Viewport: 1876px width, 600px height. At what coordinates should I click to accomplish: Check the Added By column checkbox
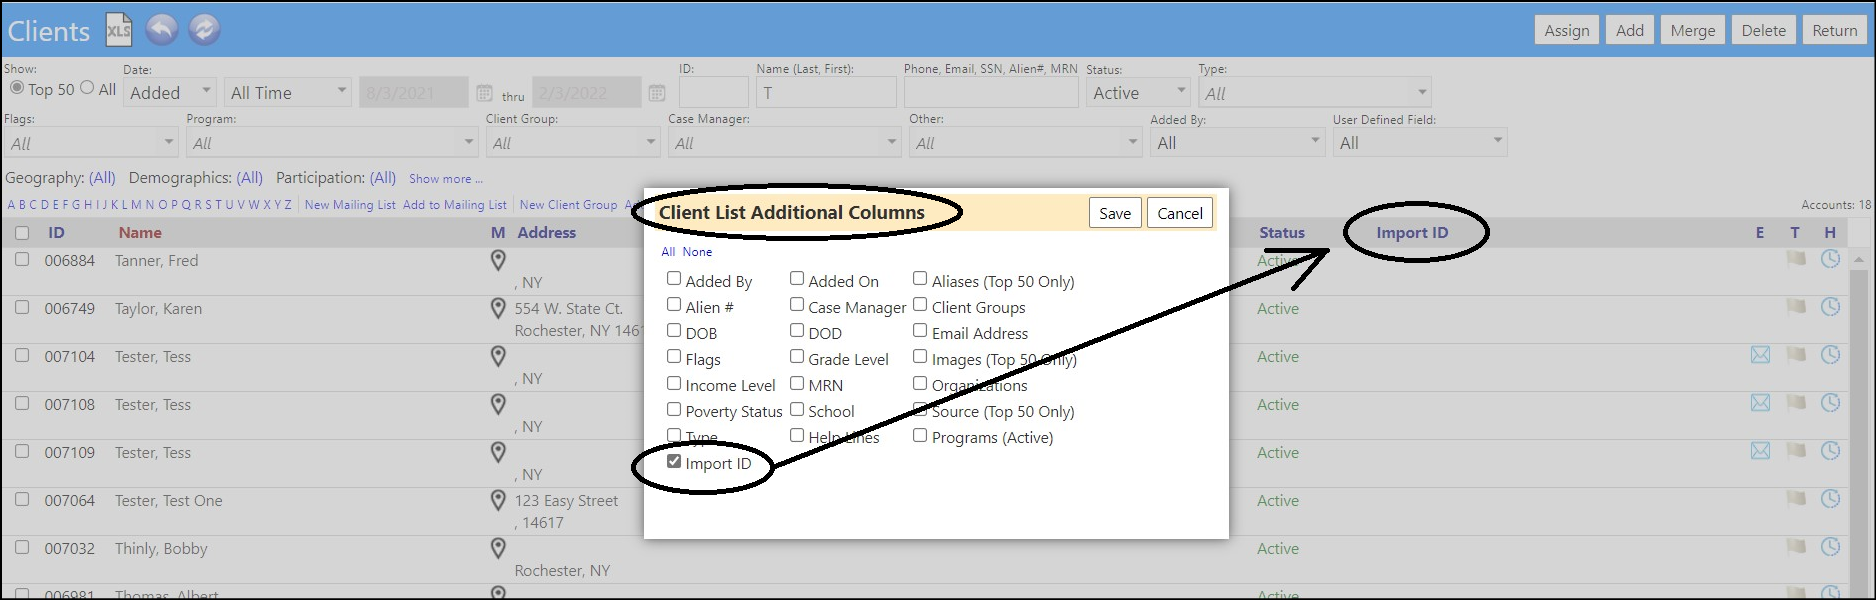tap(674, 279)
